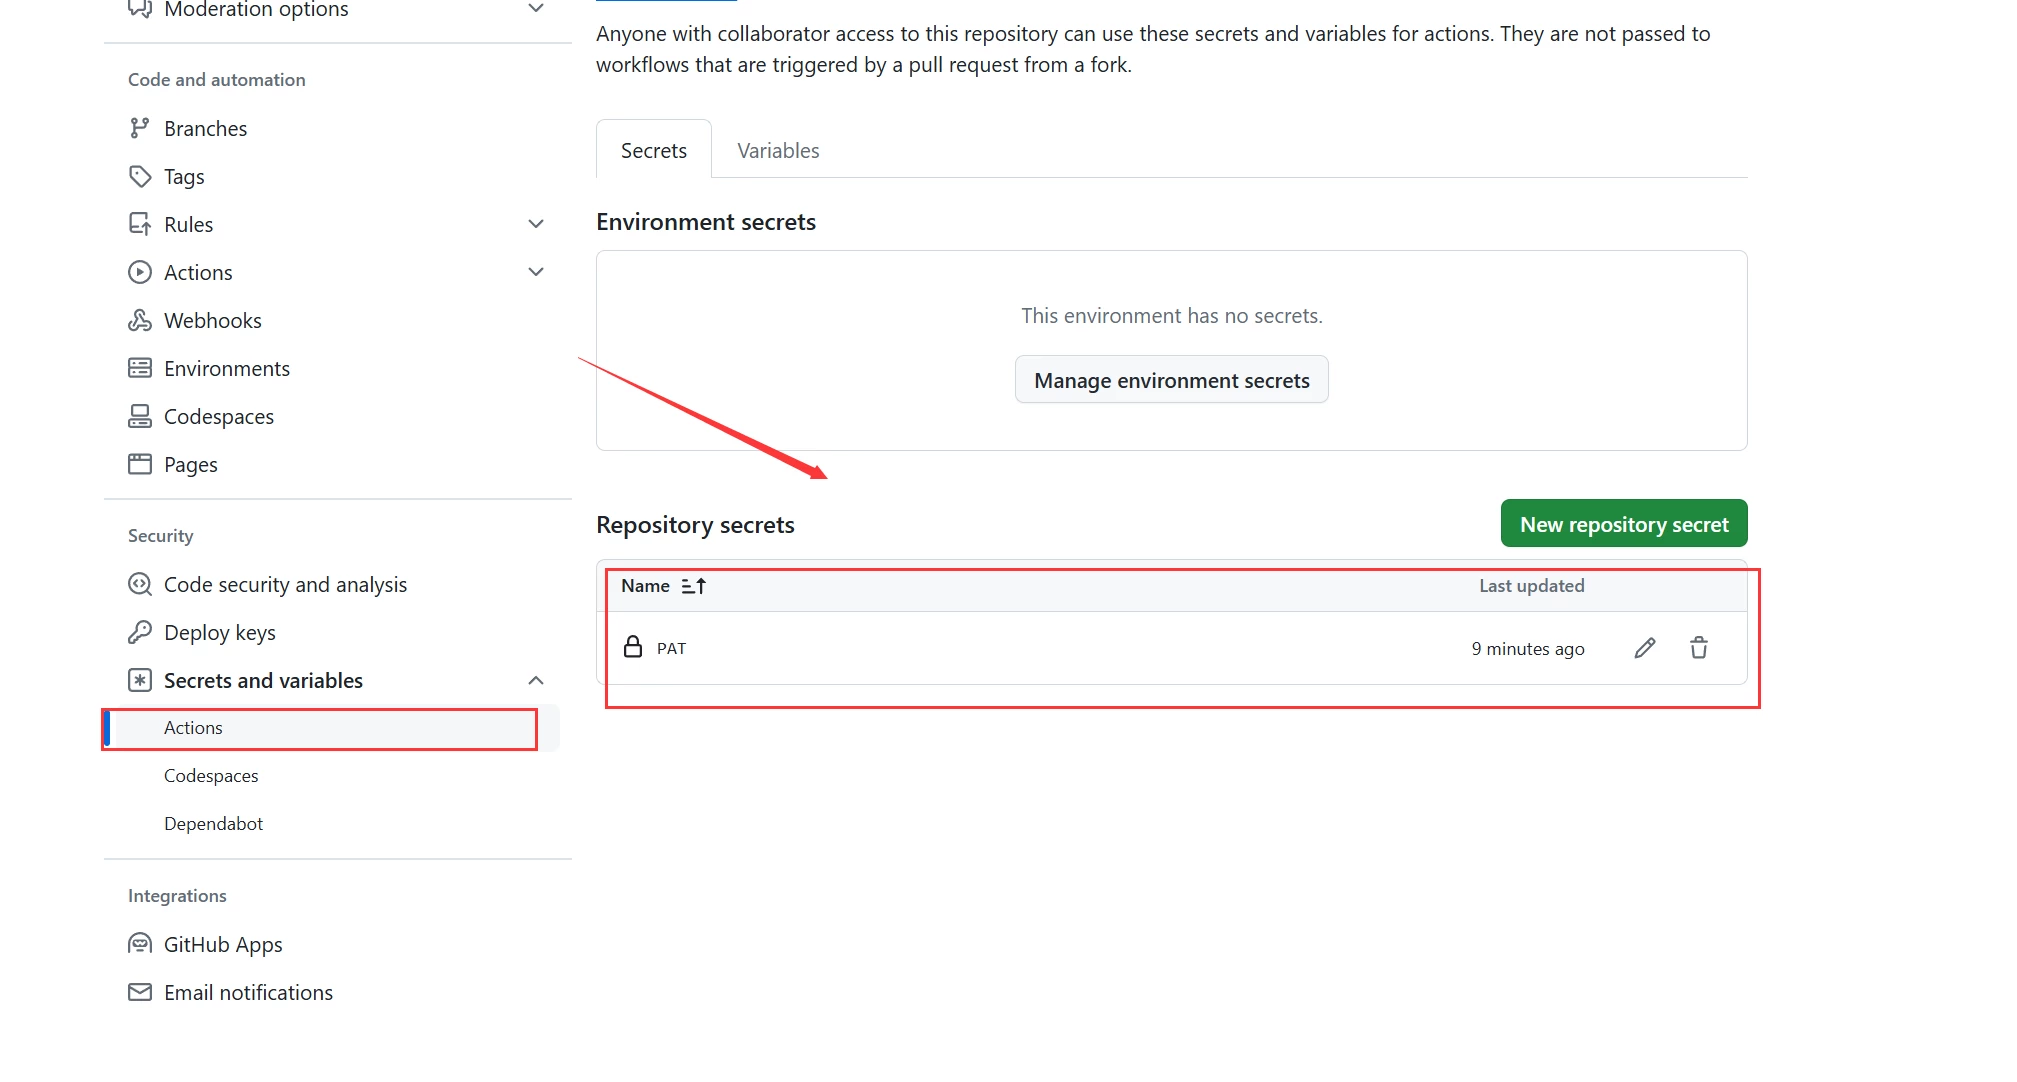Open Dependabot secrets sub-item

click(x=213, y=824)
